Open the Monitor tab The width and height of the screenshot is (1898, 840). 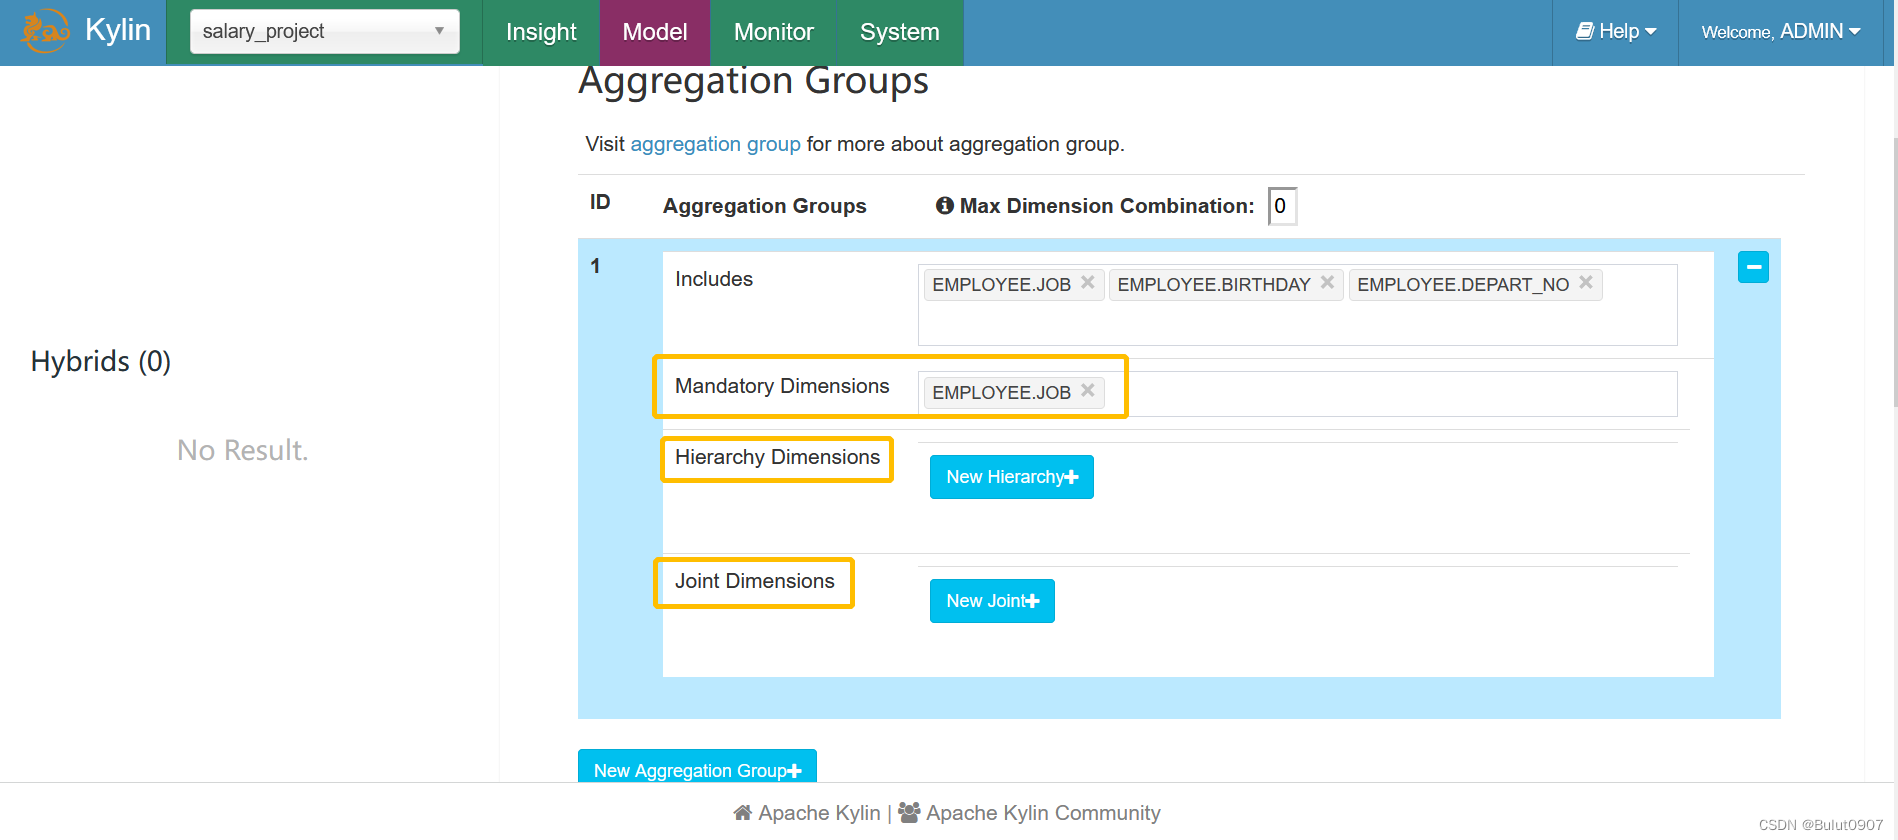click(x=773, y=32)
